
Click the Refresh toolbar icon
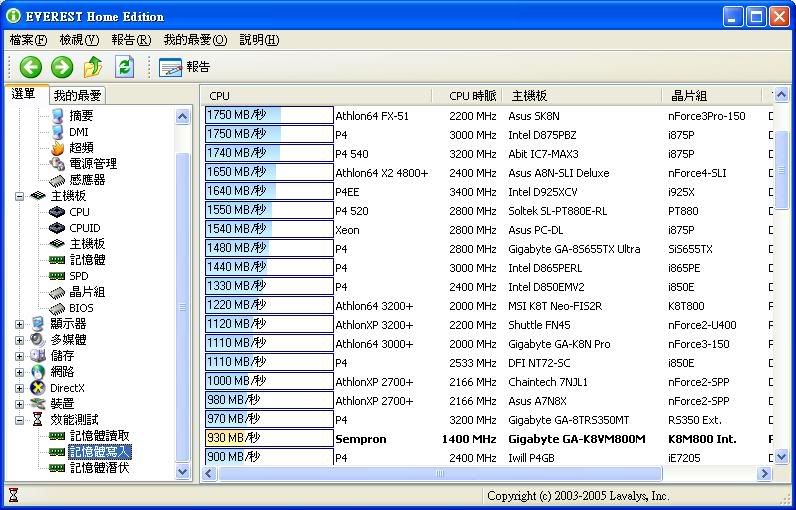coord(124,66)
